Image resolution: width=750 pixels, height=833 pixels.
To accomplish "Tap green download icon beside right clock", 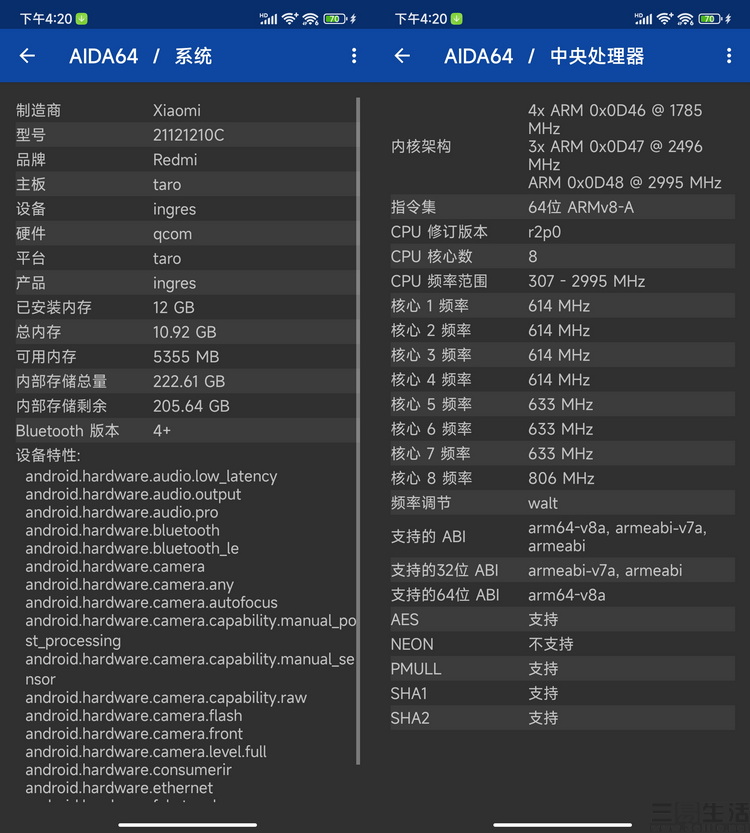I will tap(456, 19).
